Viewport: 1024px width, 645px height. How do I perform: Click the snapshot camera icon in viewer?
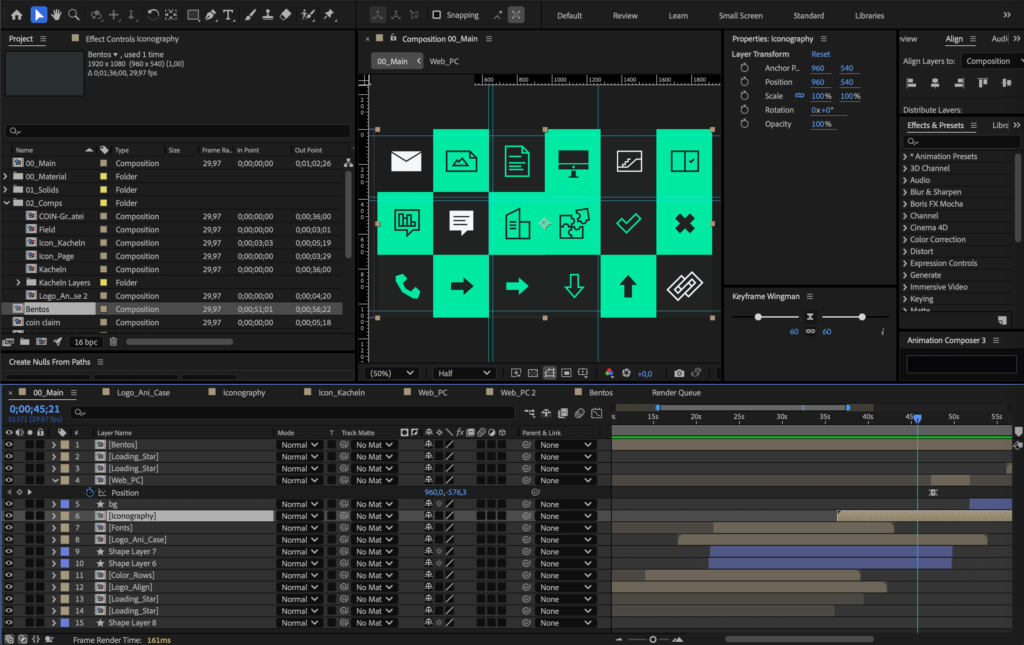pos(679,373)
